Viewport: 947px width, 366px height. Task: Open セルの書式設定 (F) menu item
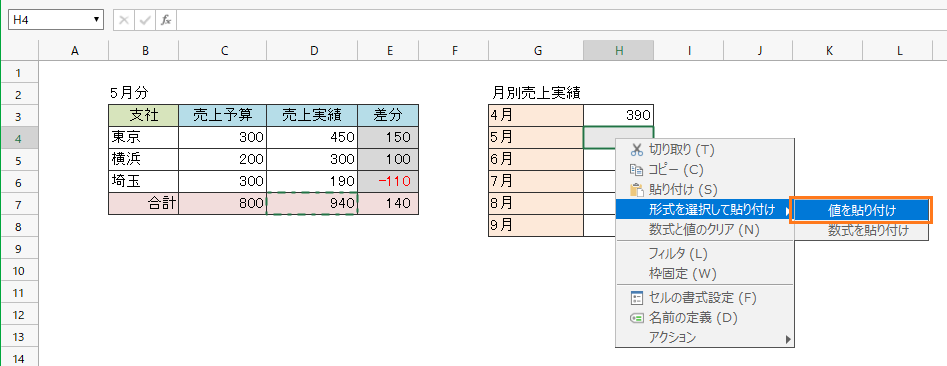(704, 297)
